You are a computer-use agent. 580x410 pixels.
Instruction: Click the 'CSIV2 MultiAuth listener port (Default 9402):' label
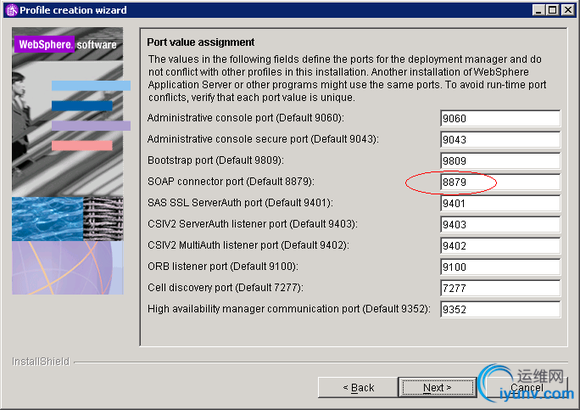pos(248,245)
